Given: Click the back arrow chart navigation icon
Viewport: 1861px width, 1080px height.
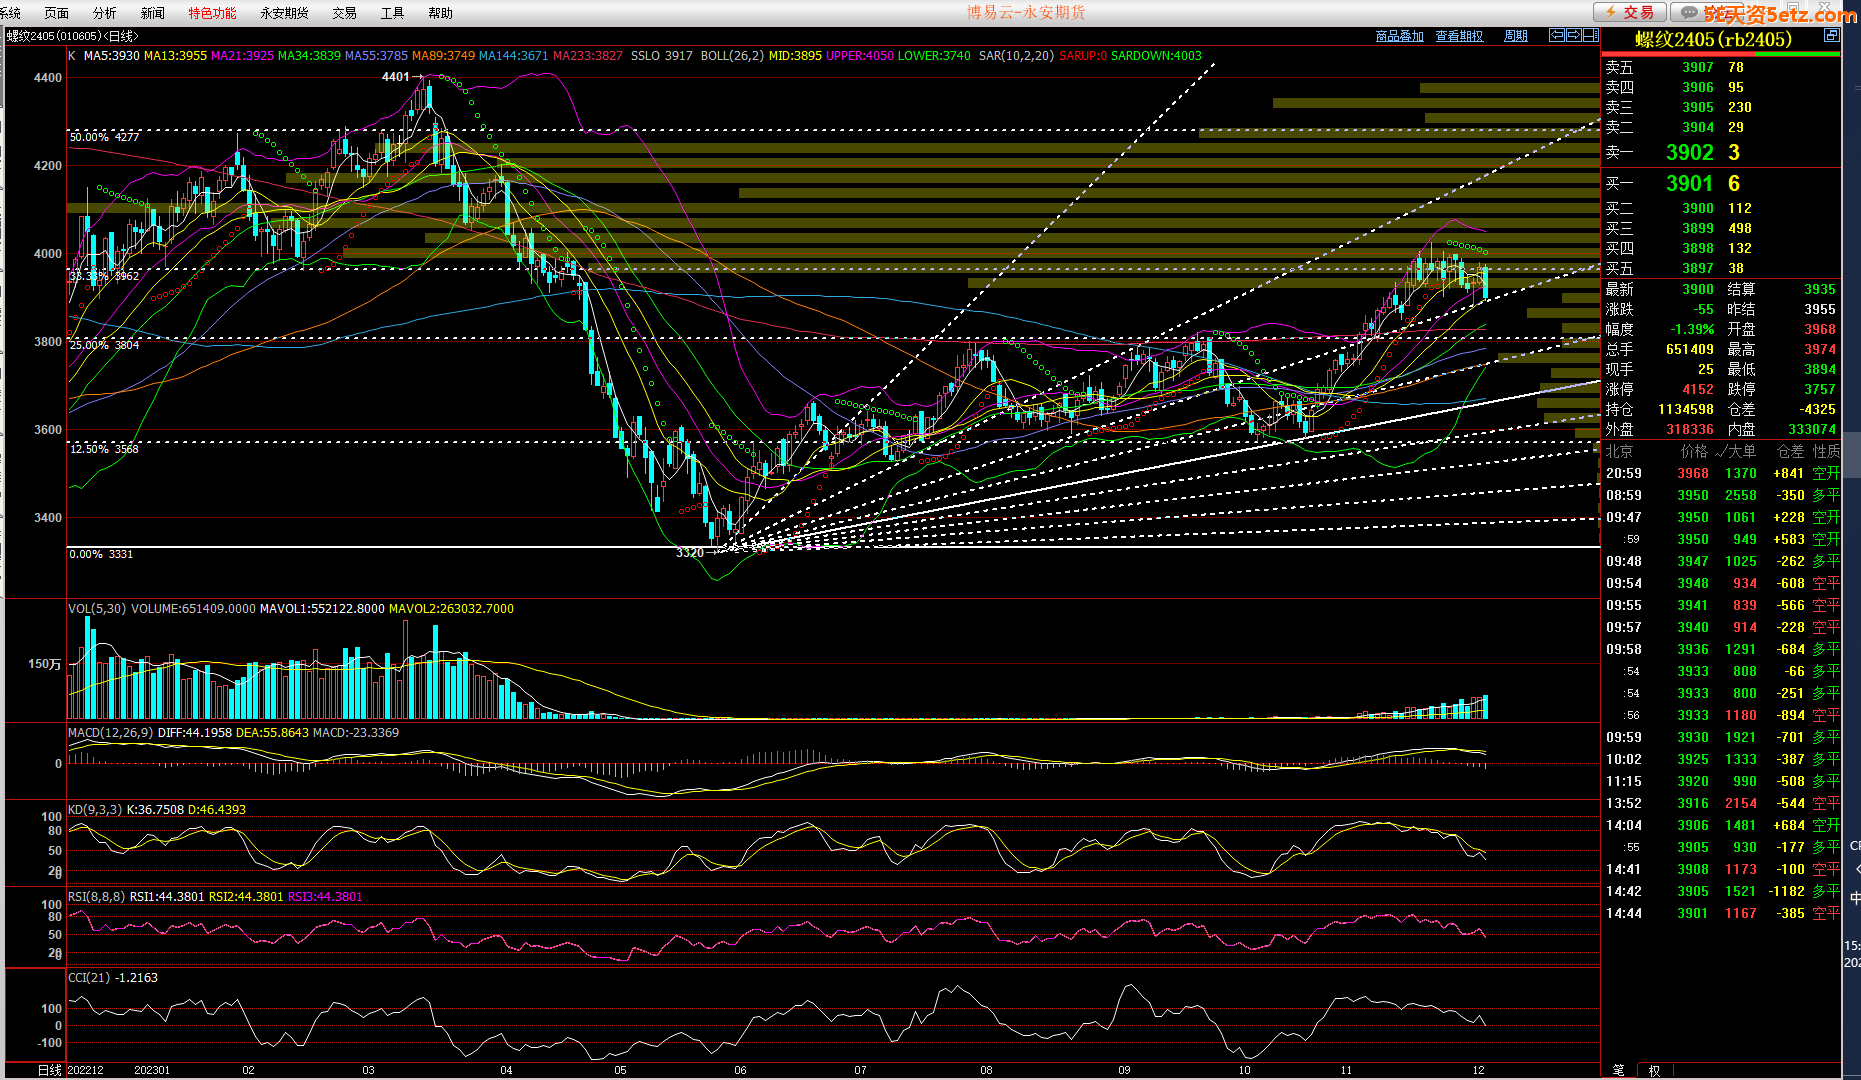Looking at the screenshot, I should click(x=1556, y=35).
